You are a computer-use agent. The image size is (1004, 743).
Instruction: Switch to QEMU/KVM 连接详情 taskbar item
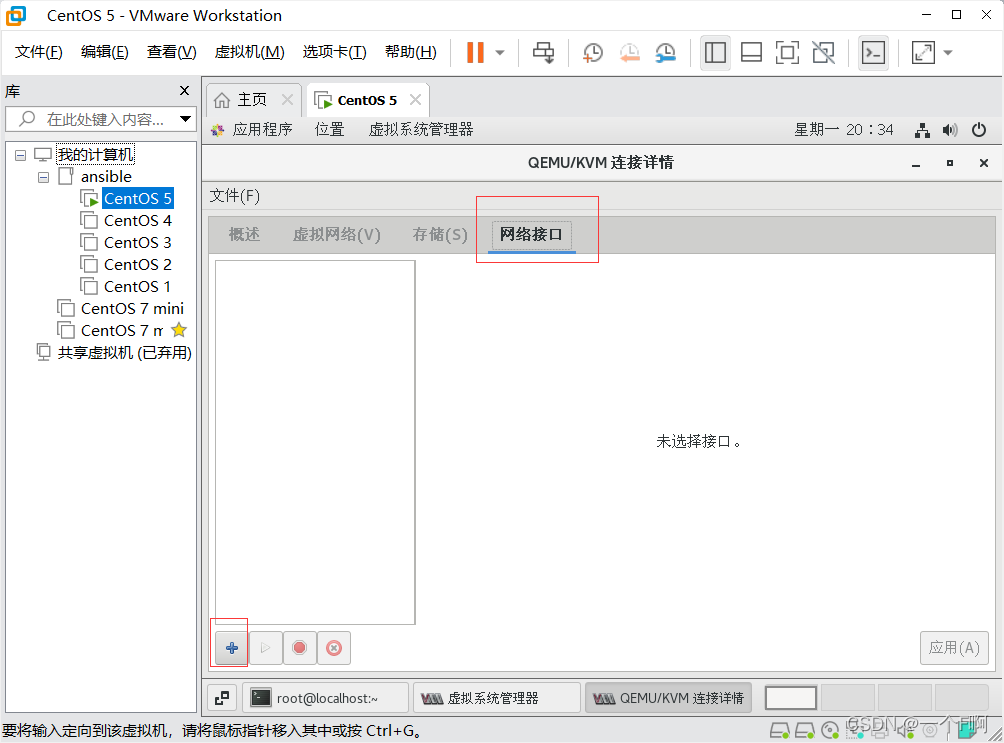pos(668,698)
